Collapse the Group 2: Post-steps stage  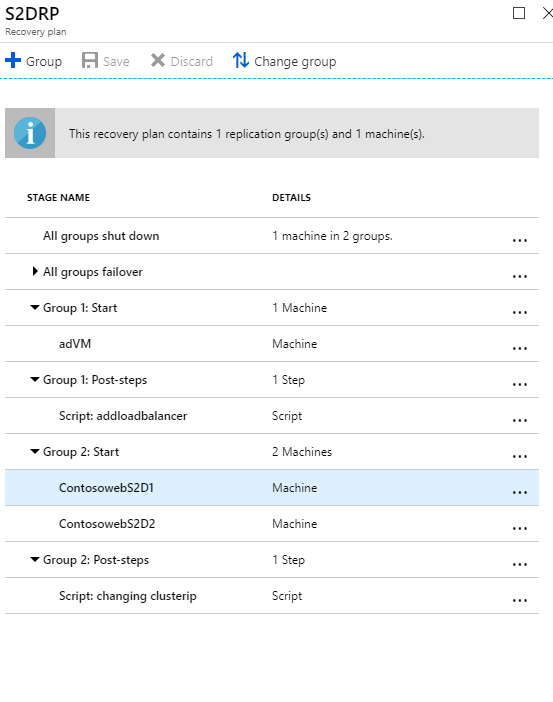click(34, 559)
